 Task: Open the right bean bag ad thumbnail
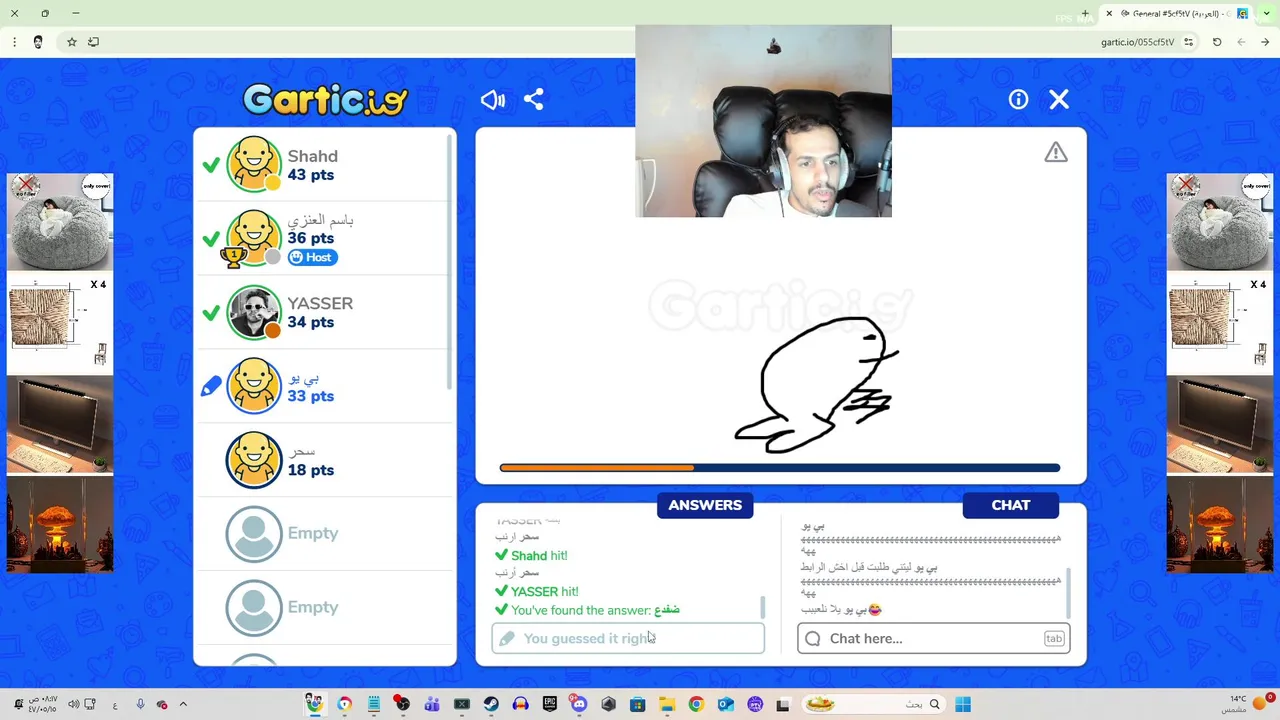[1219, 222]
